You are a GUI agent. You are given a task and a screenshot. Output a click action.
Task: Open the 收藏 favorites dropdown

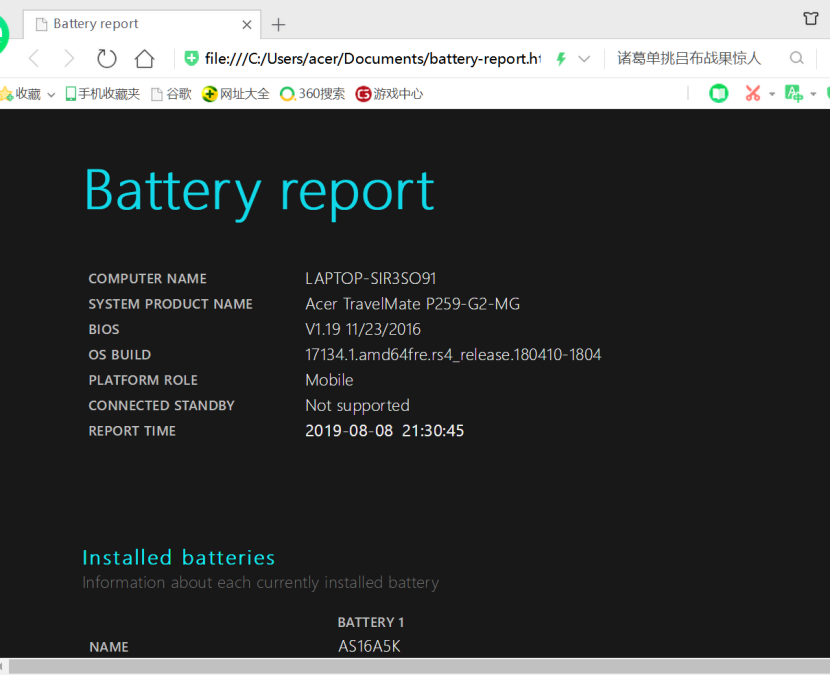(28, 94)
